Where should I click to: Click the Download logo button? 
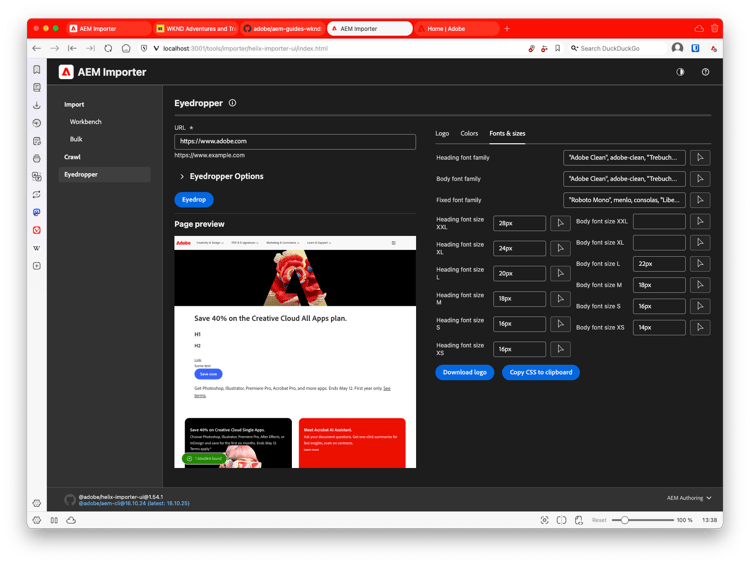464,372
